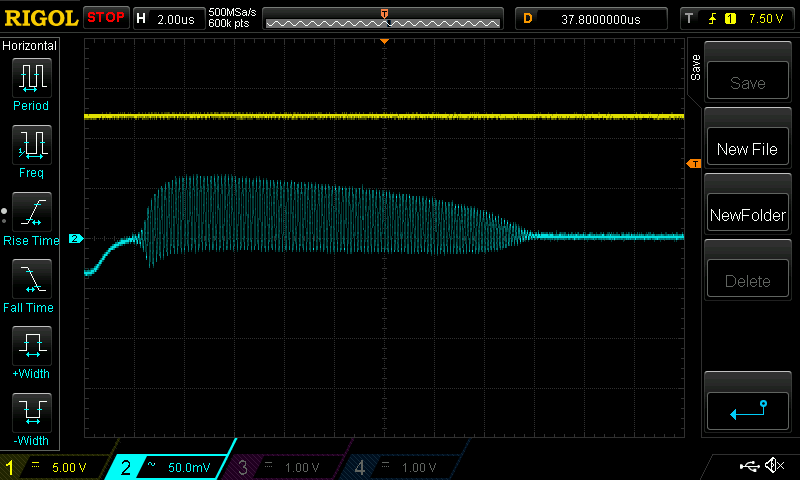Click the orange D delay label

(x=528, y=19)
